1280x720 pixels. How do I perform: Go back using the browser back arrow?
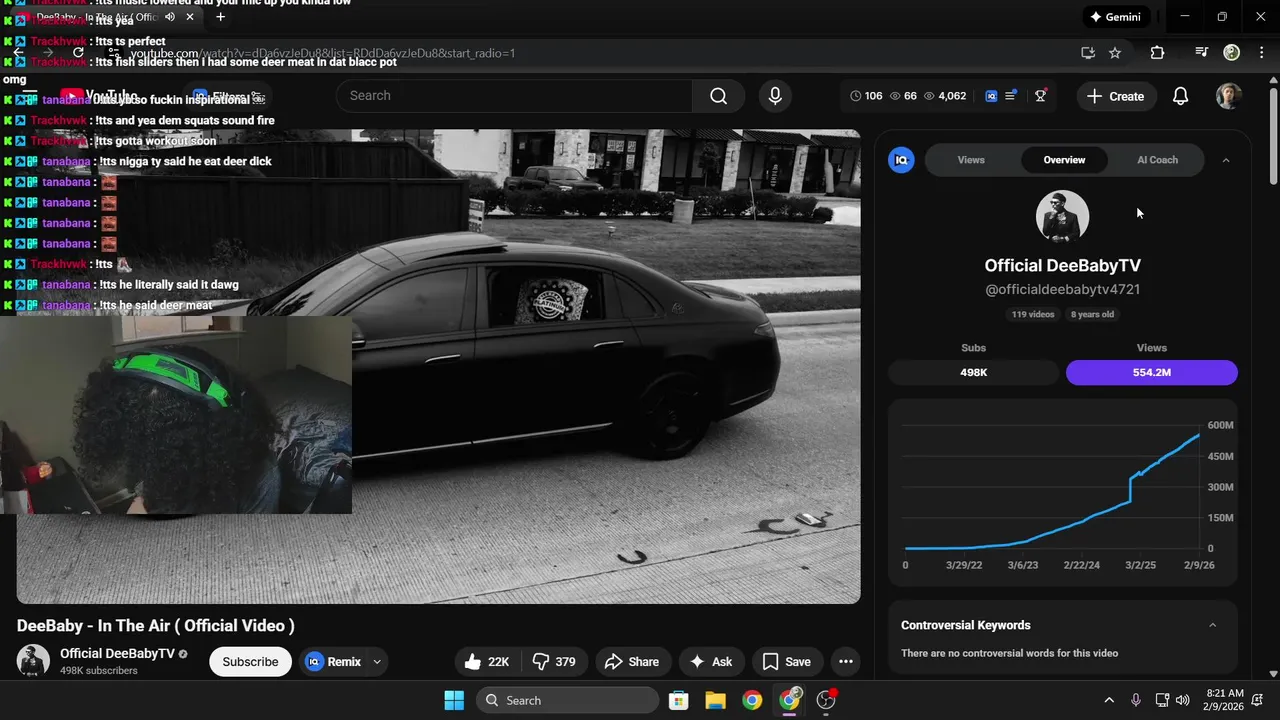18,53
